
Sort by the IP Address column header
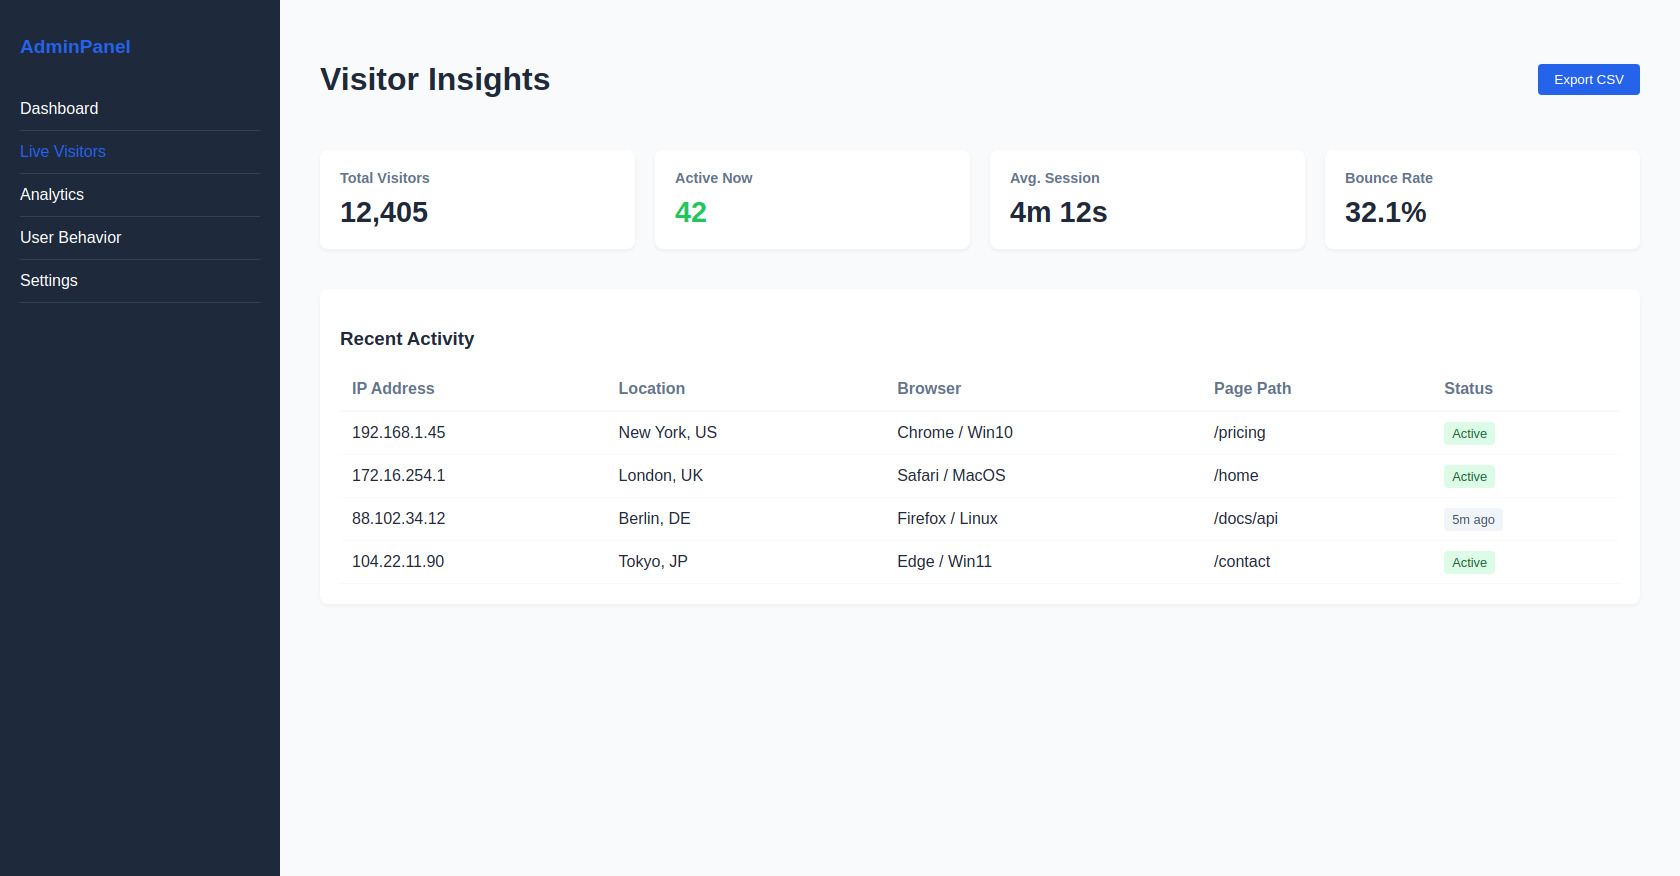[393, 388]
